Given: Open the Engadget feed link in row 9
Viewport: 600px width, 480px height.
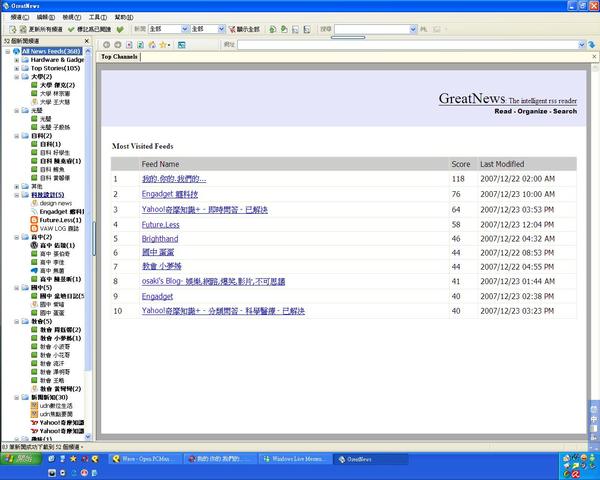Looking at the screenshot, I should click(157, 296).
